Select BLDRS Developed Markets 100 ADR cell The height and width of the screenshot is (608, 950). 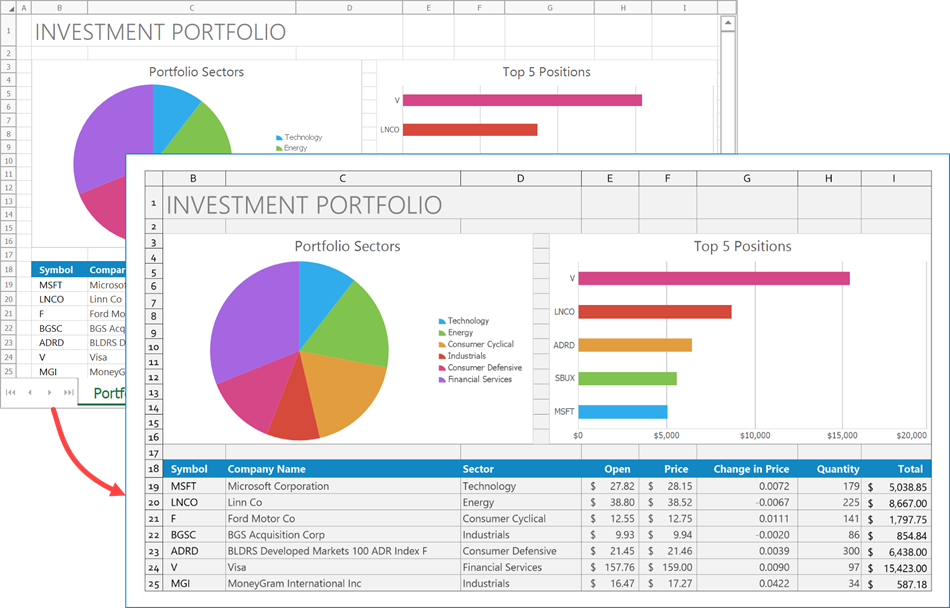tap(343, 551)
